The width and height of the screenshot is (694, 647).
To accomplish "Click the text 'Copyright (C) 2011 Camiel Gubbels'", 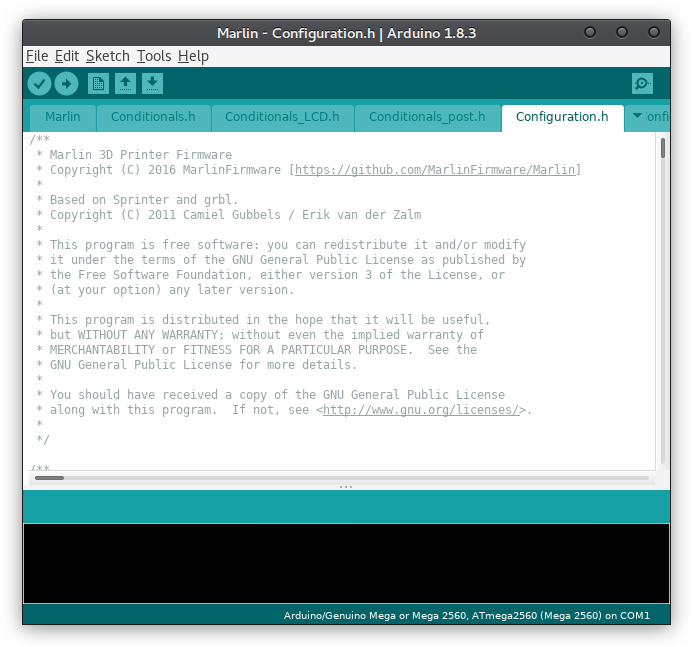I will coord(165,215).
